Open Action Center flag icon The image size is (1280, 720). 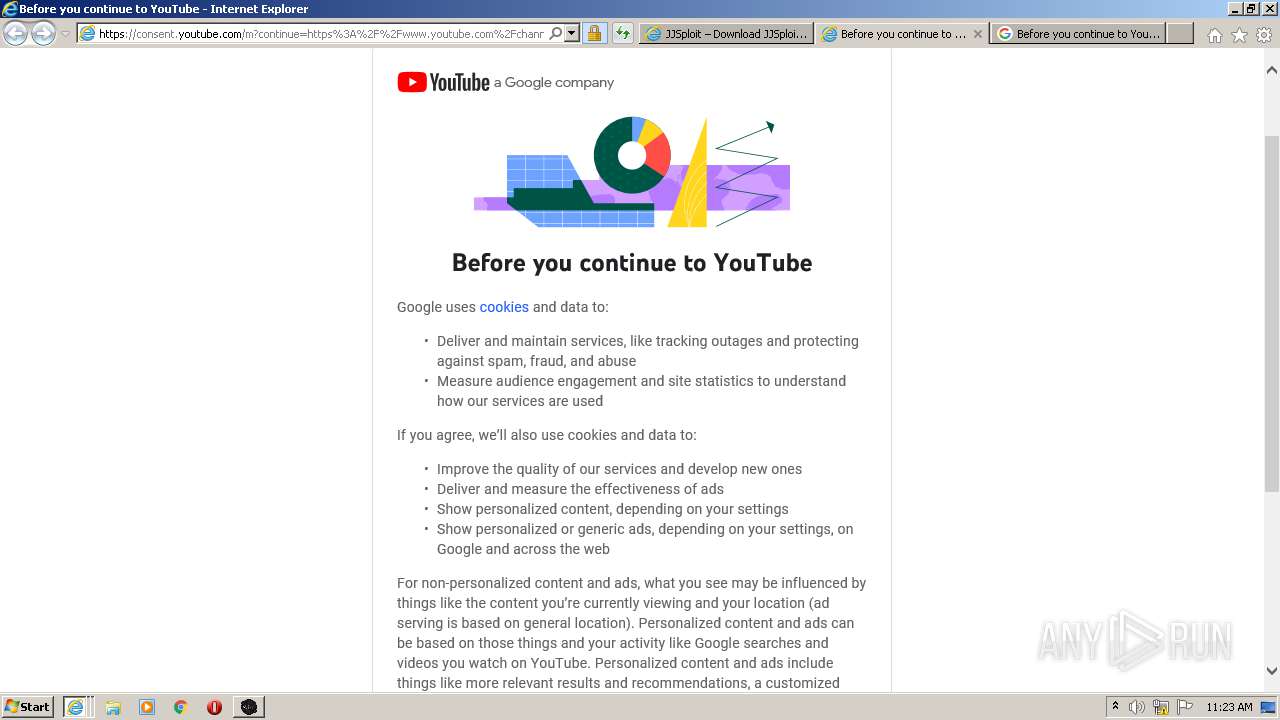point(1185,707)
